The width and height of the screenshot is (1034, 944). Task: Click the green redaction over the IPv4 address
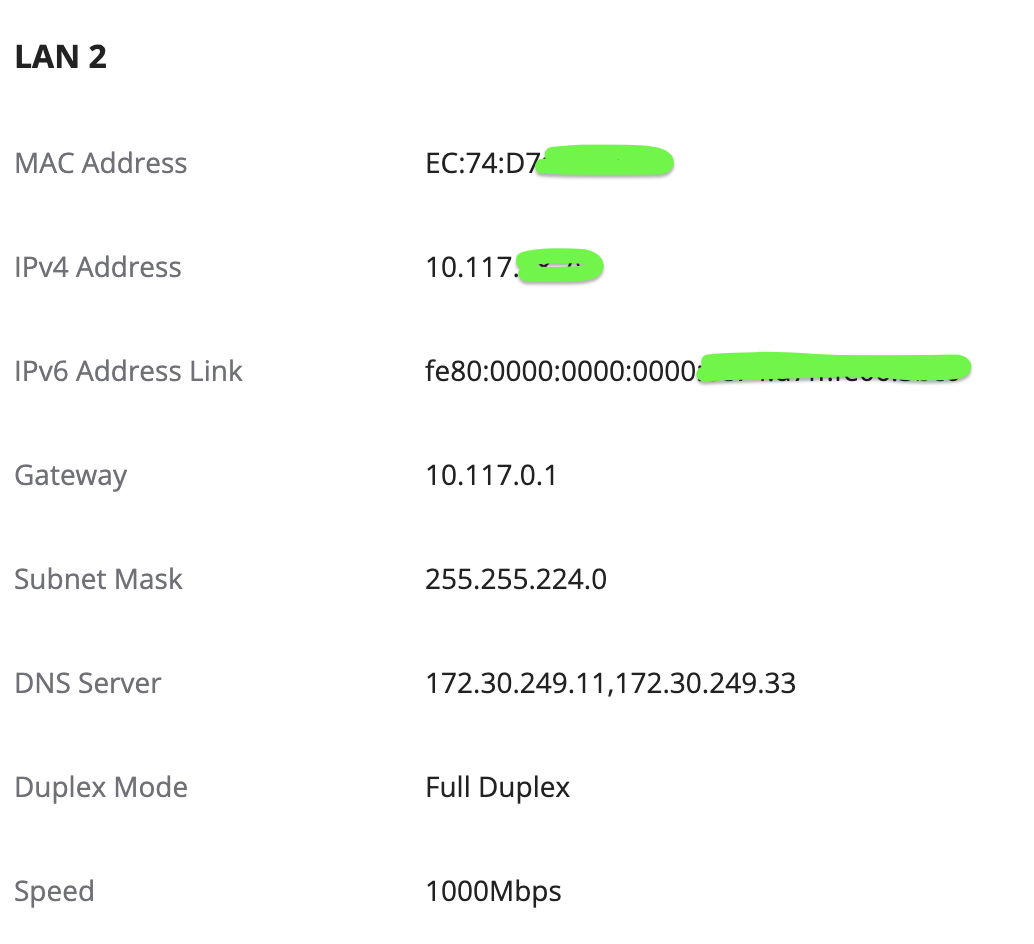pyautogui.click(x=560, y=266)
